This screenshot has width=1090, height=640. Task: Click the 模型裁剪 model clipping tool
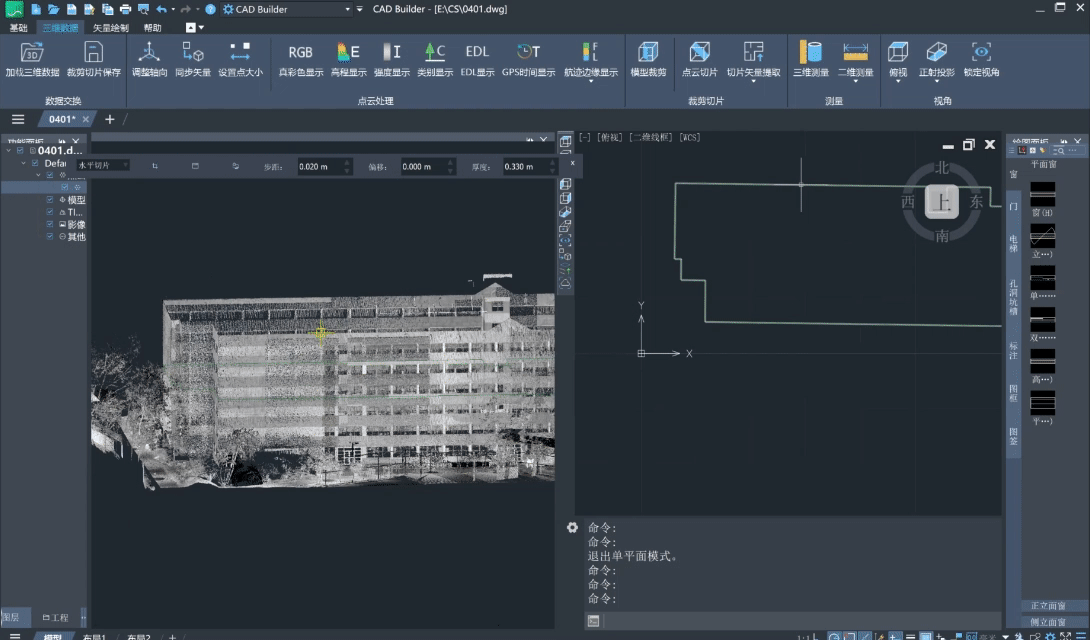pyautogui.click(x=648, y=53)
